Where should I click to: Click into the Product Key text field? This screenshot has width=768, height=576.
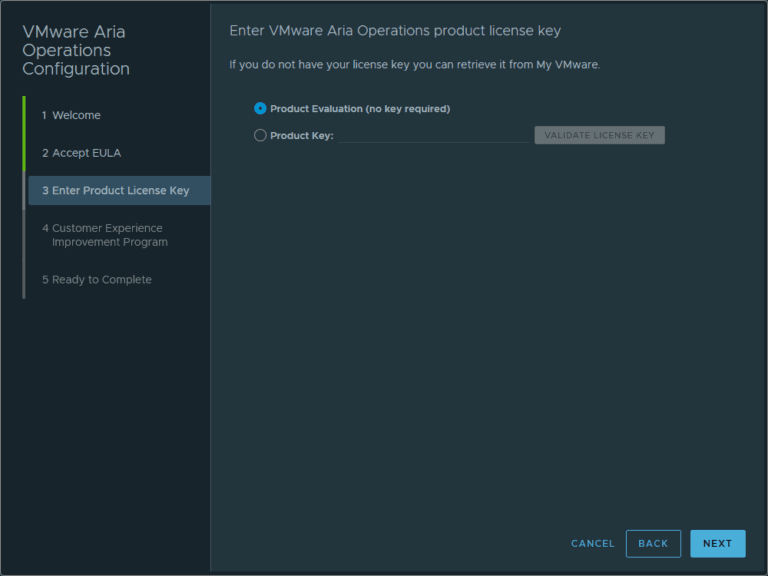point(433,135)
